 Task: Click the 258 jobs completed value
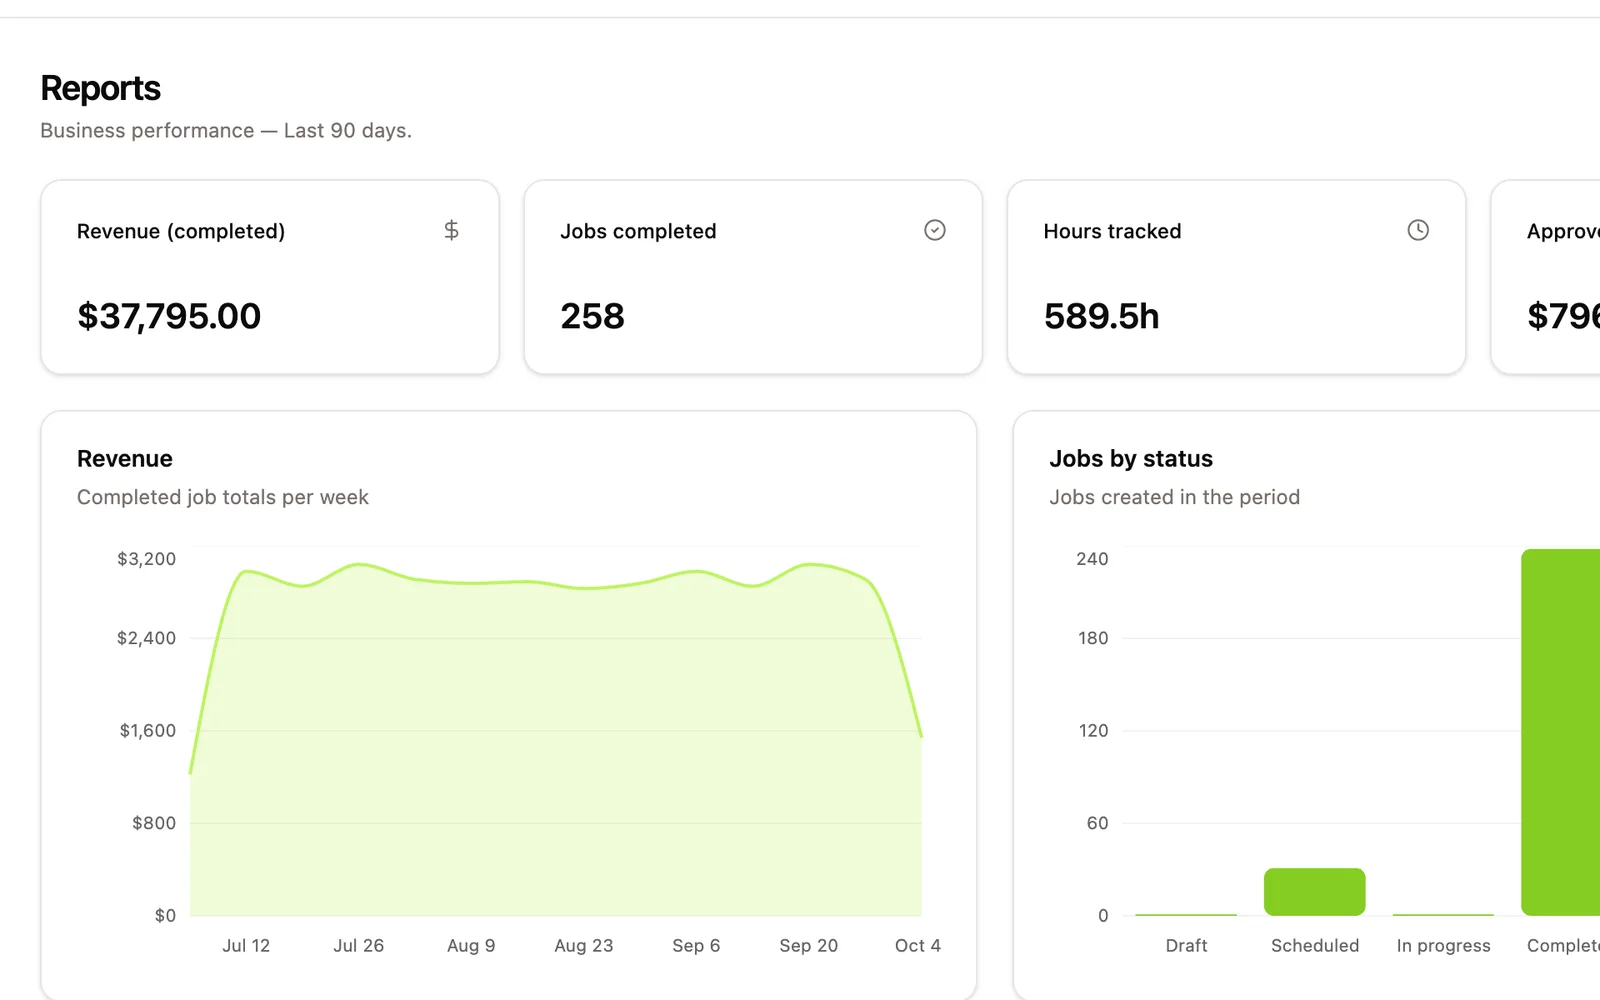[x=592, y=316]
